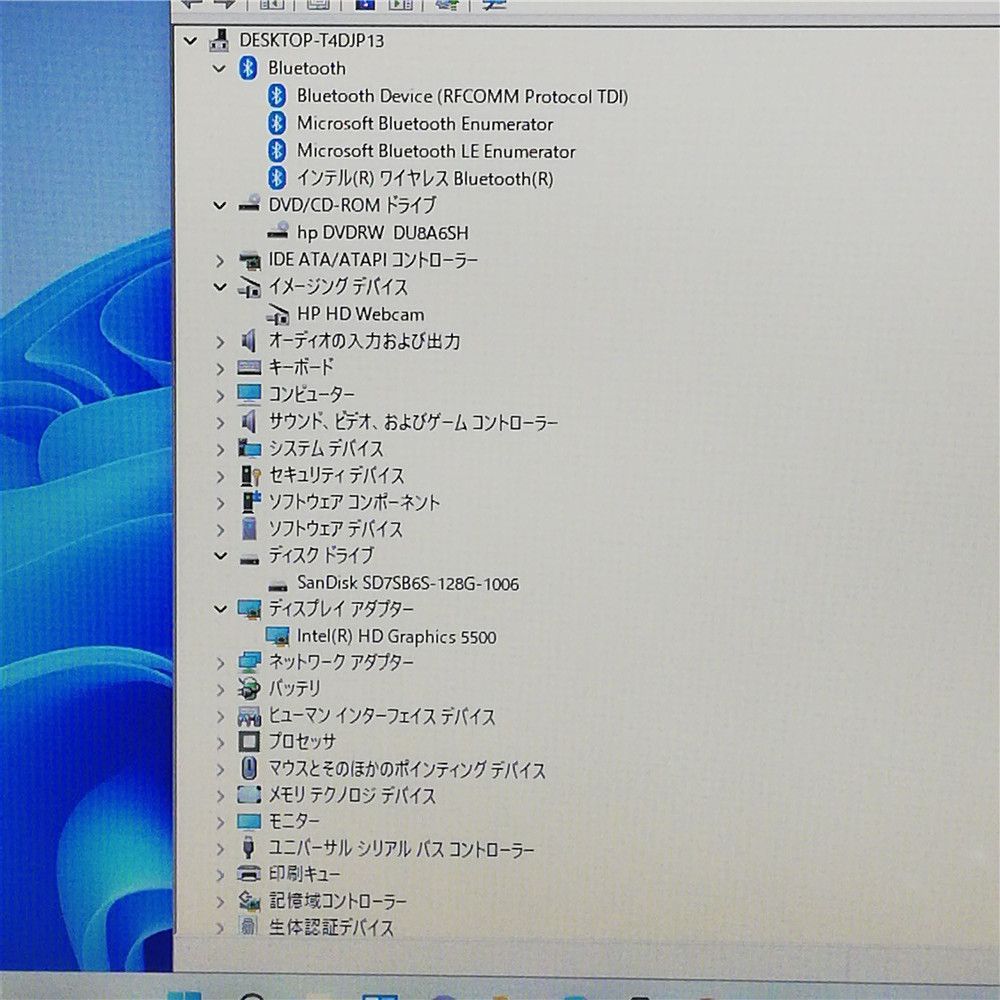Click the バッテリ battery icon

point(249,688)
